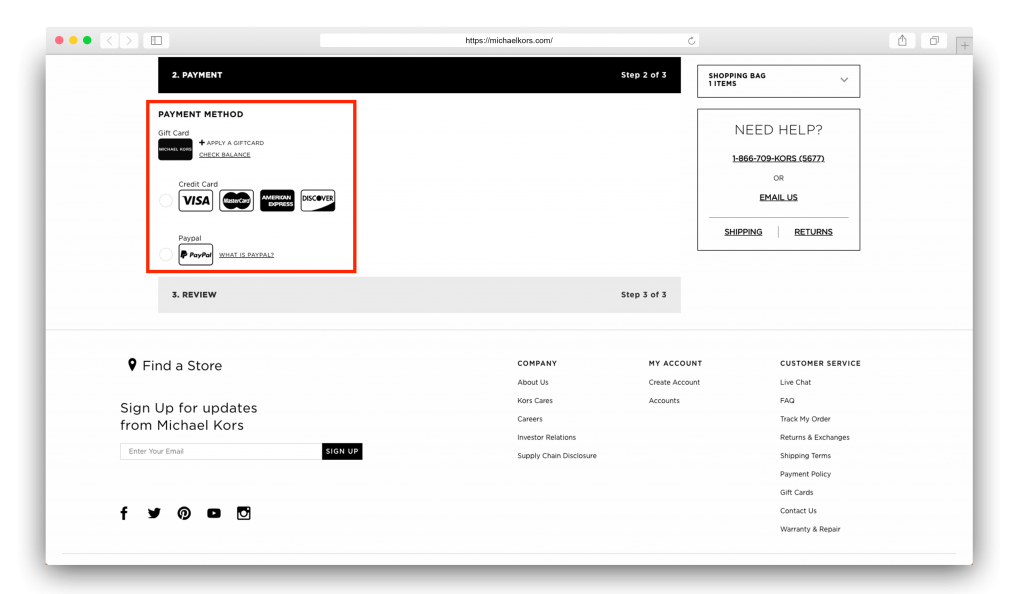
Task: Click the PayPal logo button
Action: (x=196, y=255)
